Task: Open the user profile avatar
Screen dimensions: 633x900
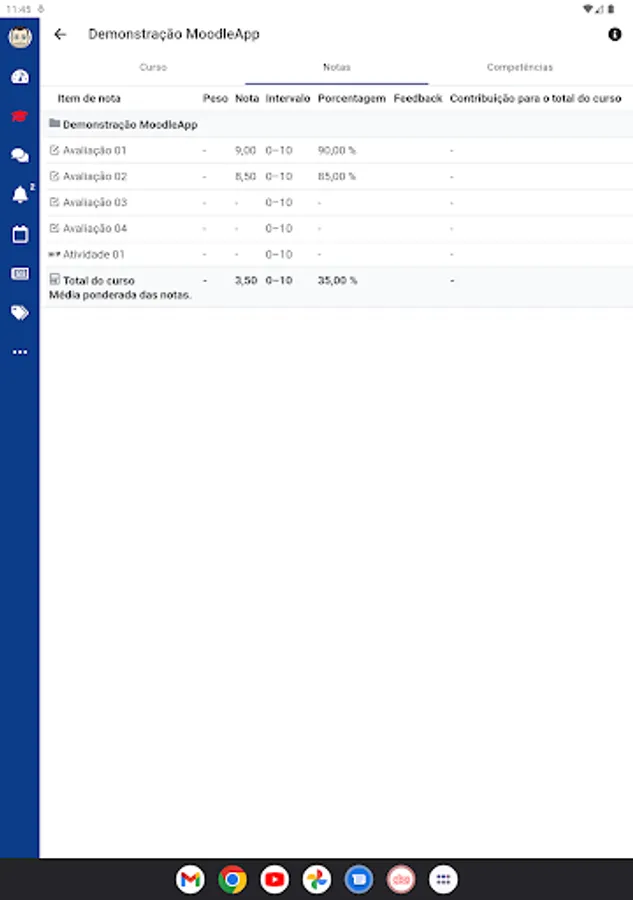Action: 20,37
